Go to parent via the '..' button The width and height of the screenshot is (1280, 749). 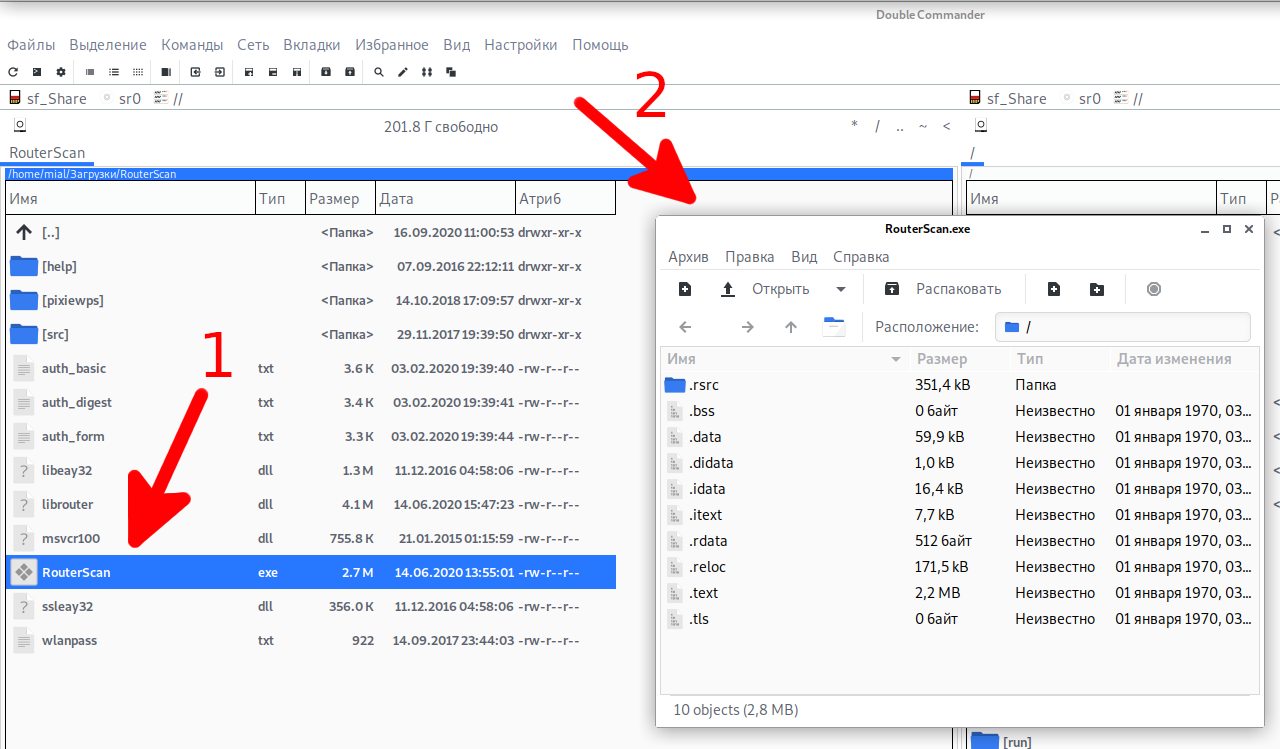(x=900, y=126)
